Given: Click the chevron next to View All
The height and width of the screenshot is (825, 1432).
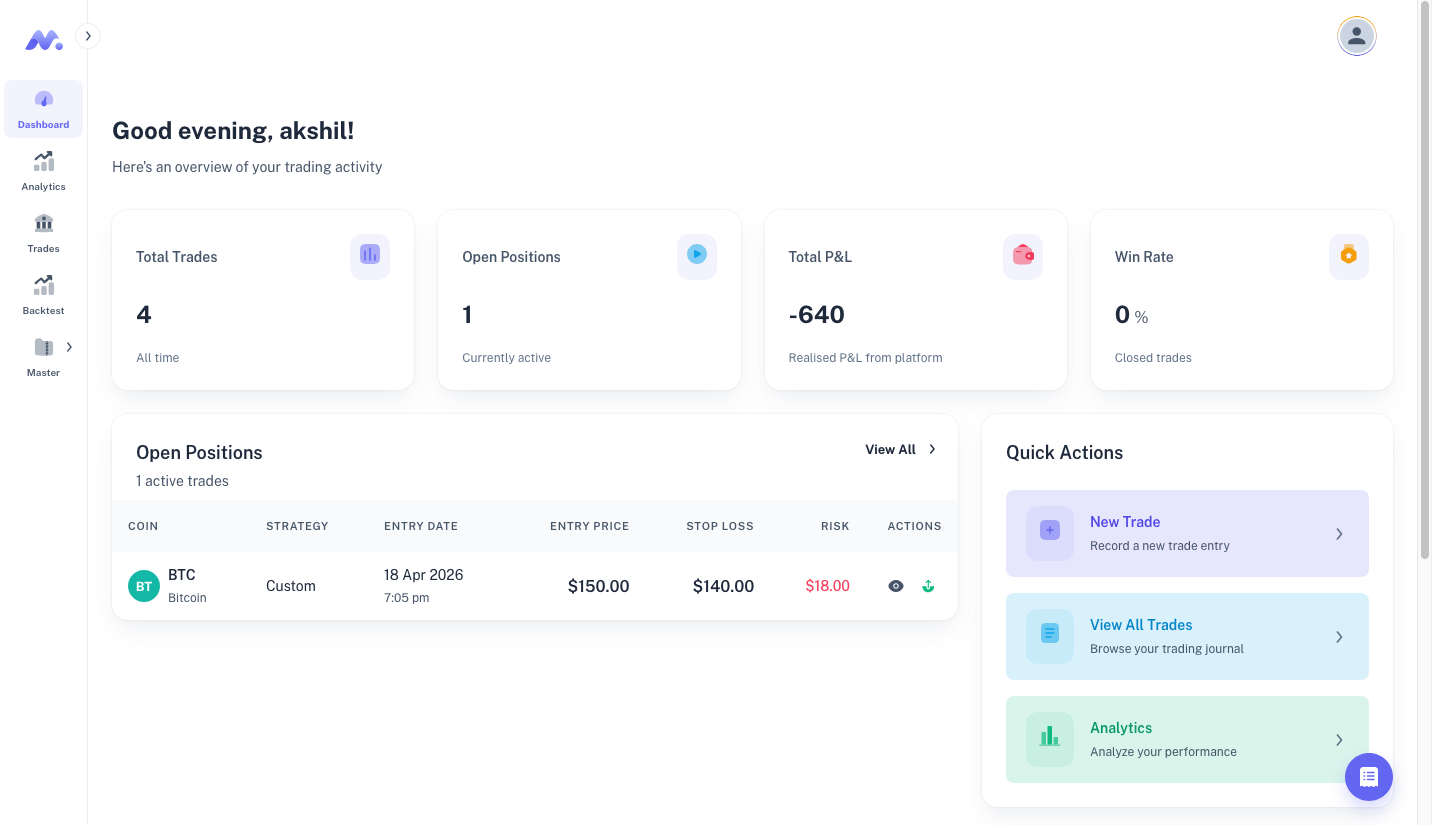Looking at the screenshot, I should [x=932, y=450].
